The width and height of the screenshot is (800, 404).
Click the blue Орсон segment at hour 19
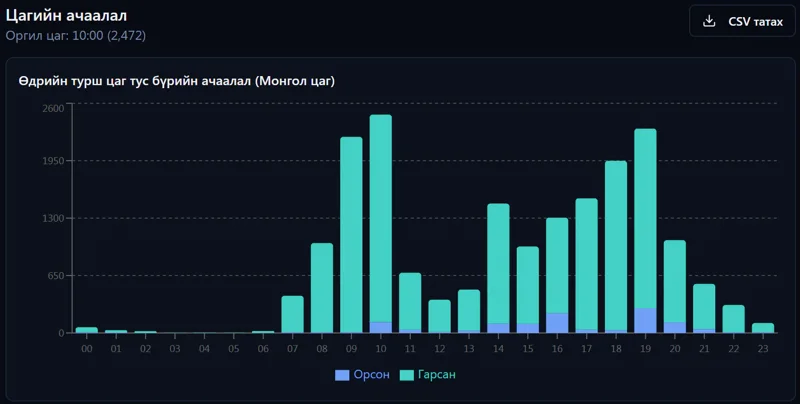[x=645, y=320]
